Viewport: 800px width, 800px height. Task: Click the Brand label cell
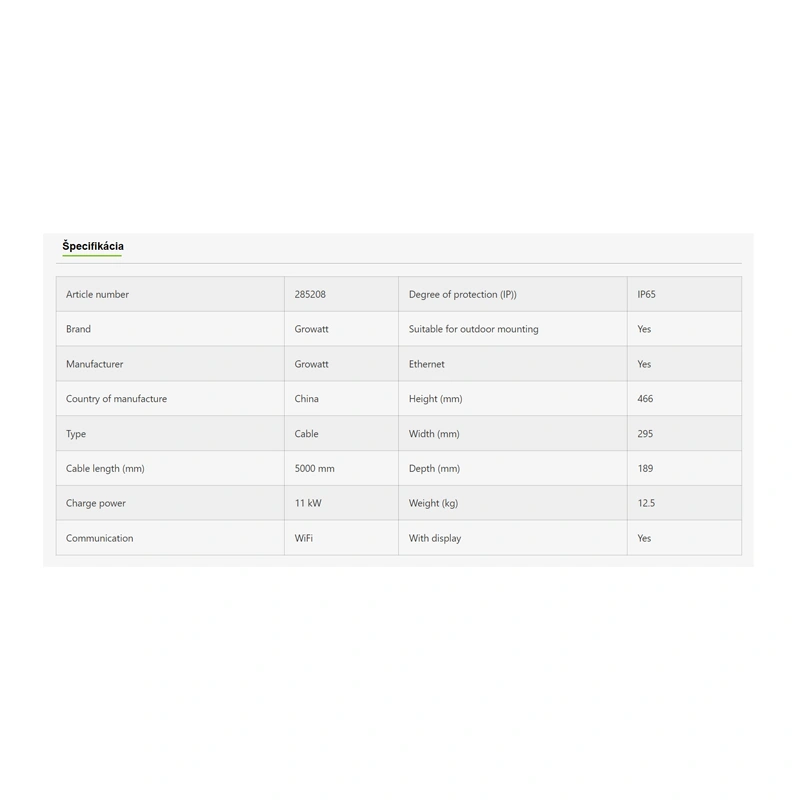tap(79, 329)
